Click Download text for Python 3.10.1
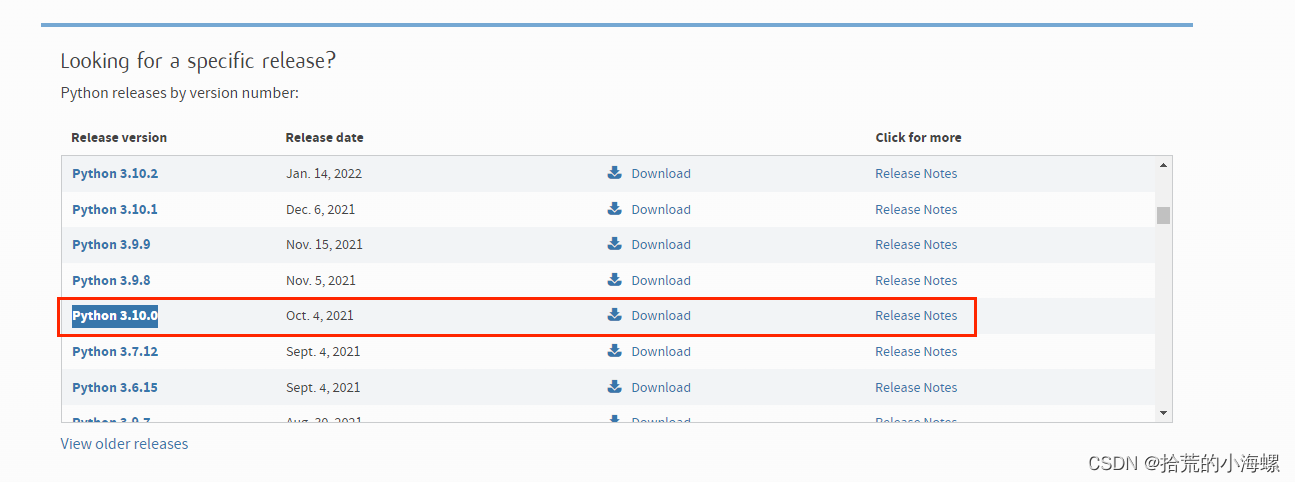This screenshot has height=482, width=1295. tap(661, 209)
